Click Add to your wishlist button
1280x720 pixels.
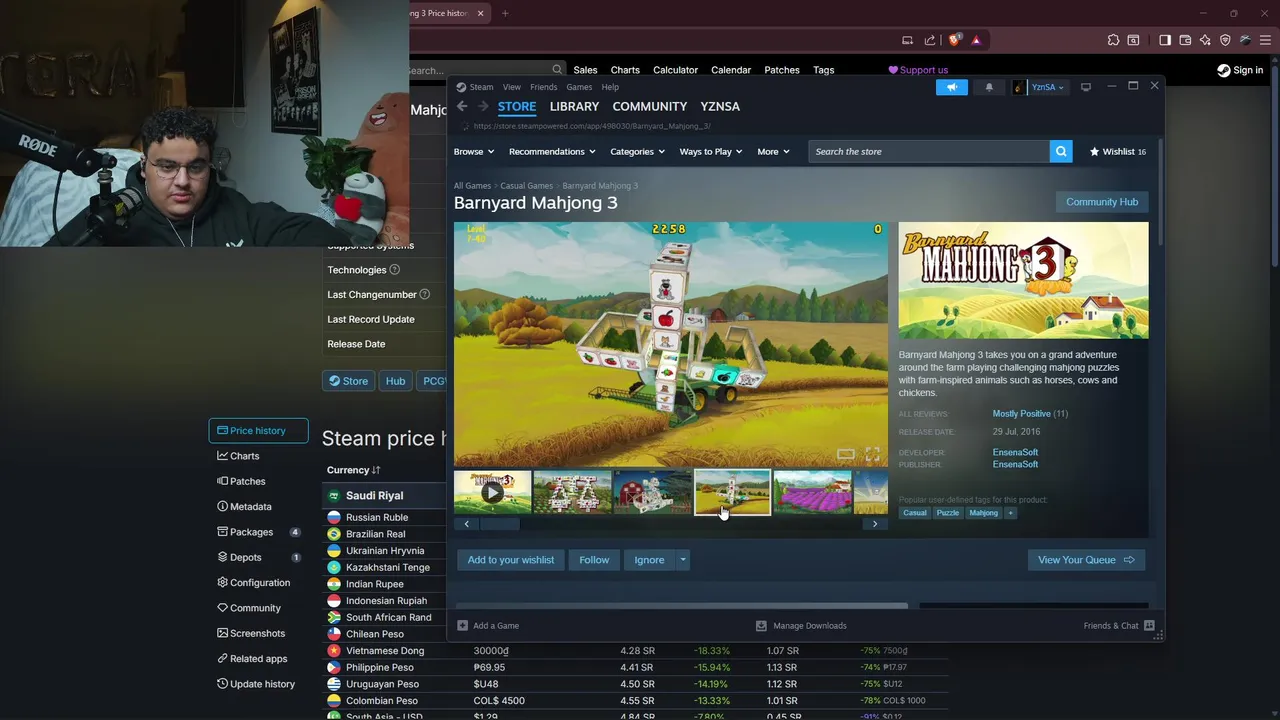[511, 560]
